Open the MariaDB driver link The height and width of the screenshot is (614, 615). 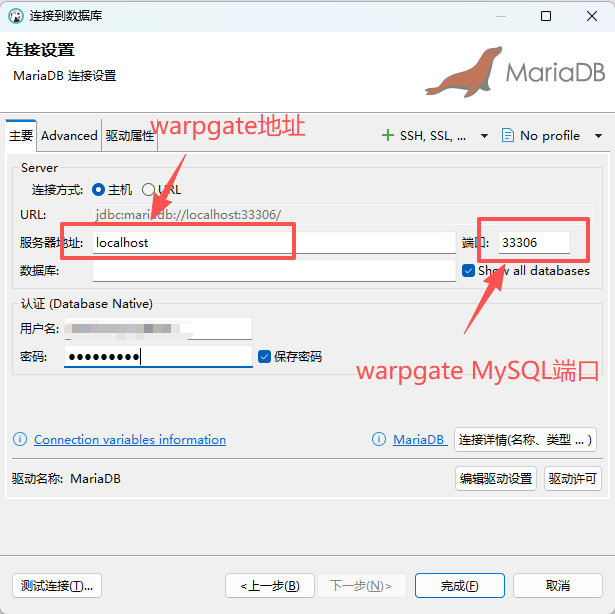[419, 439]
